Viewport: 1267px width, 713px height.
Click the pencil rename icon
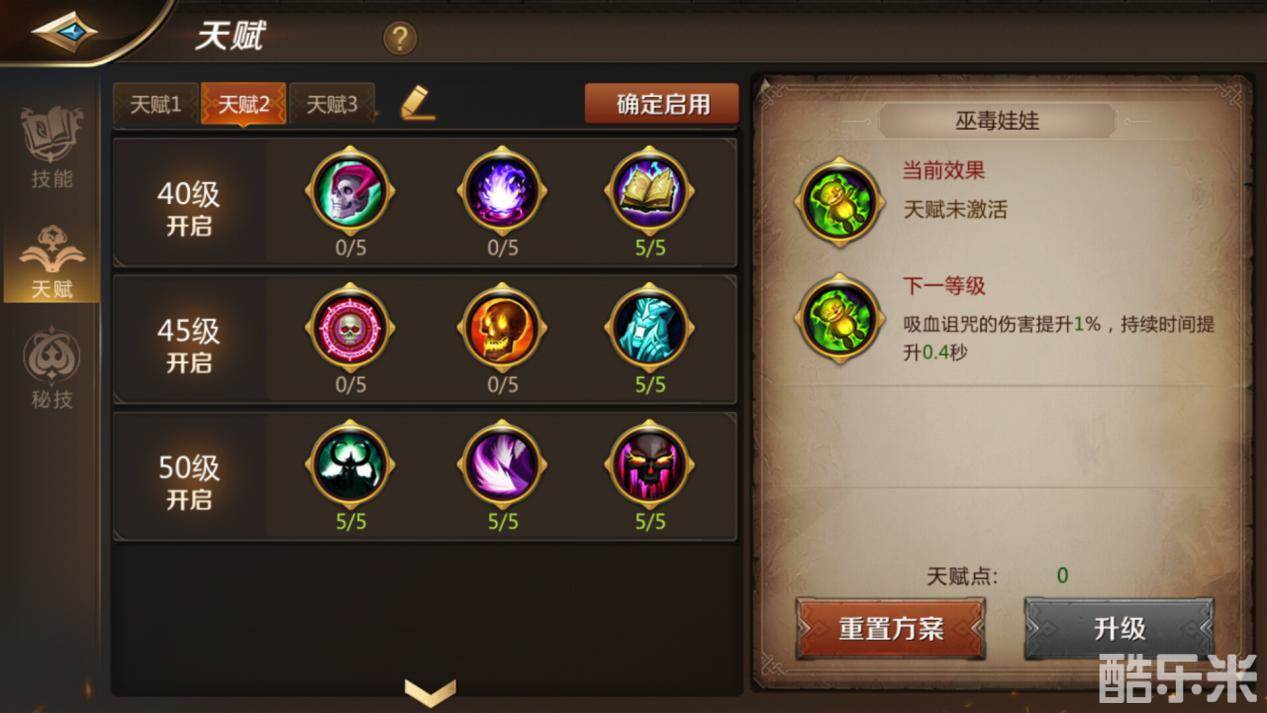417,103
